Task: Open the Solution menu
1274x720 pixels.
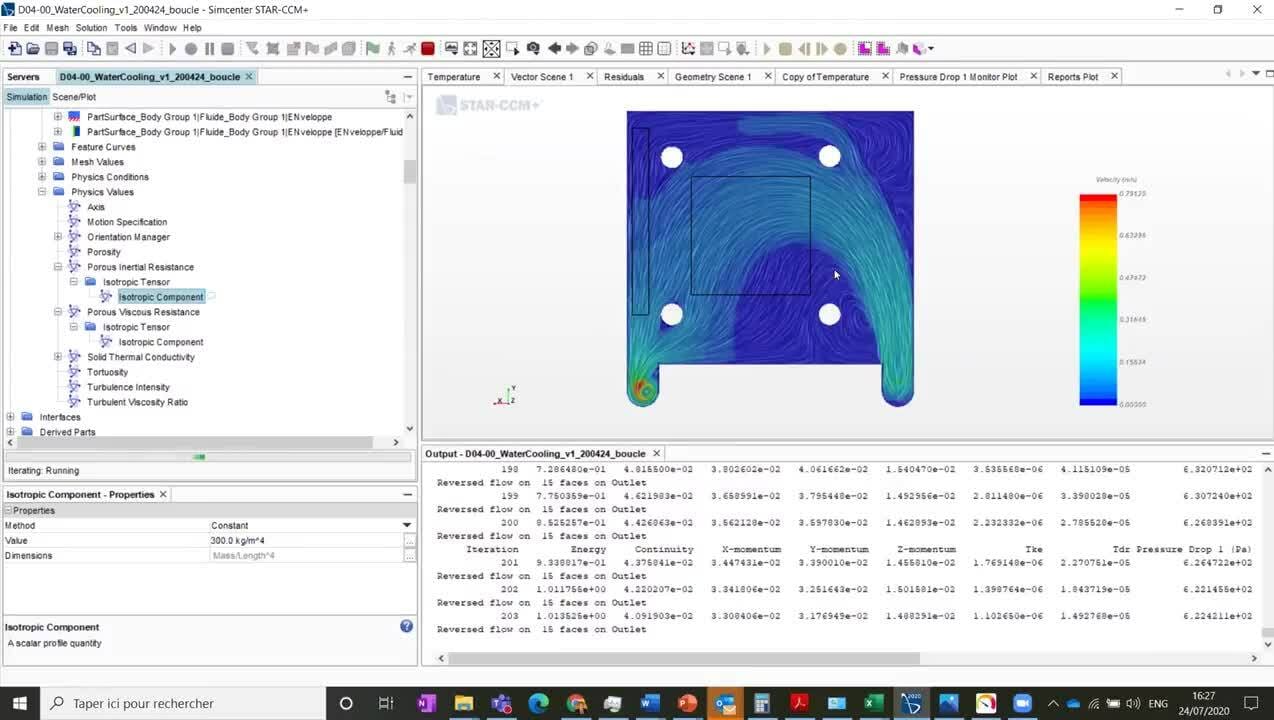Action: 91,28
